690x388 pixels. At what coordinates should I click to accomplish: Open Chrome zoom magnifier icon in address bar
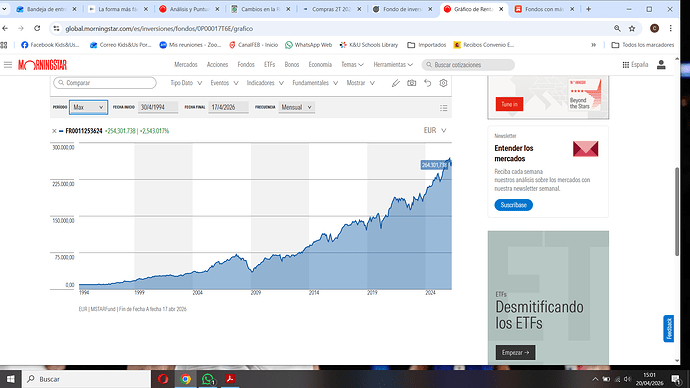617,28
